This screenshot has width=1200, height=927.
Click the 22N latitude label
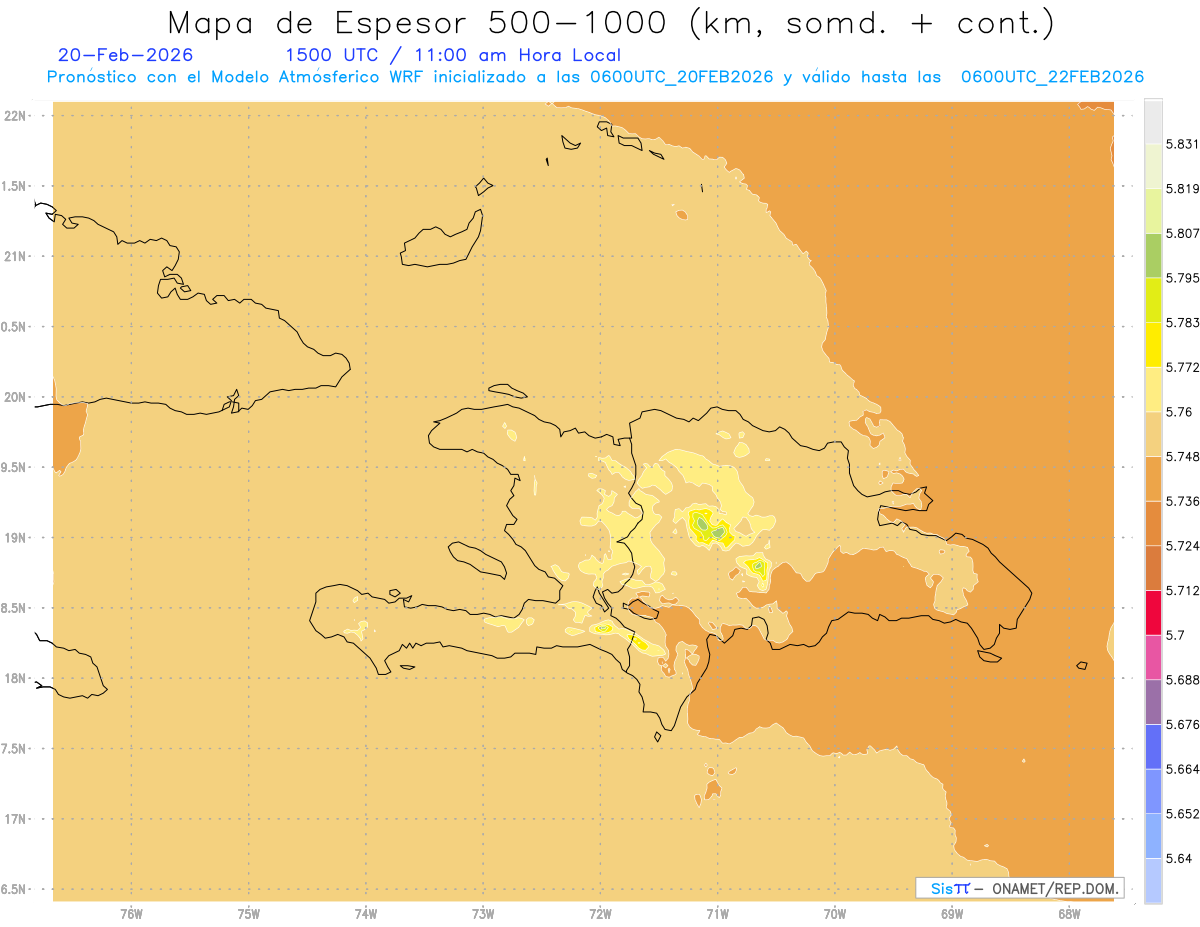tap(15, 116)
